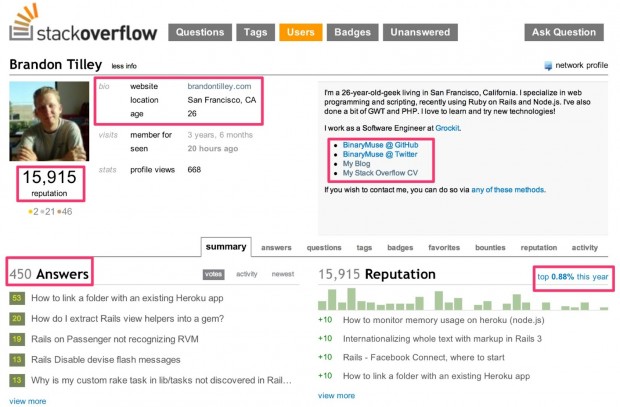Select the summary tab
The image size is (620, 407).
226,247
